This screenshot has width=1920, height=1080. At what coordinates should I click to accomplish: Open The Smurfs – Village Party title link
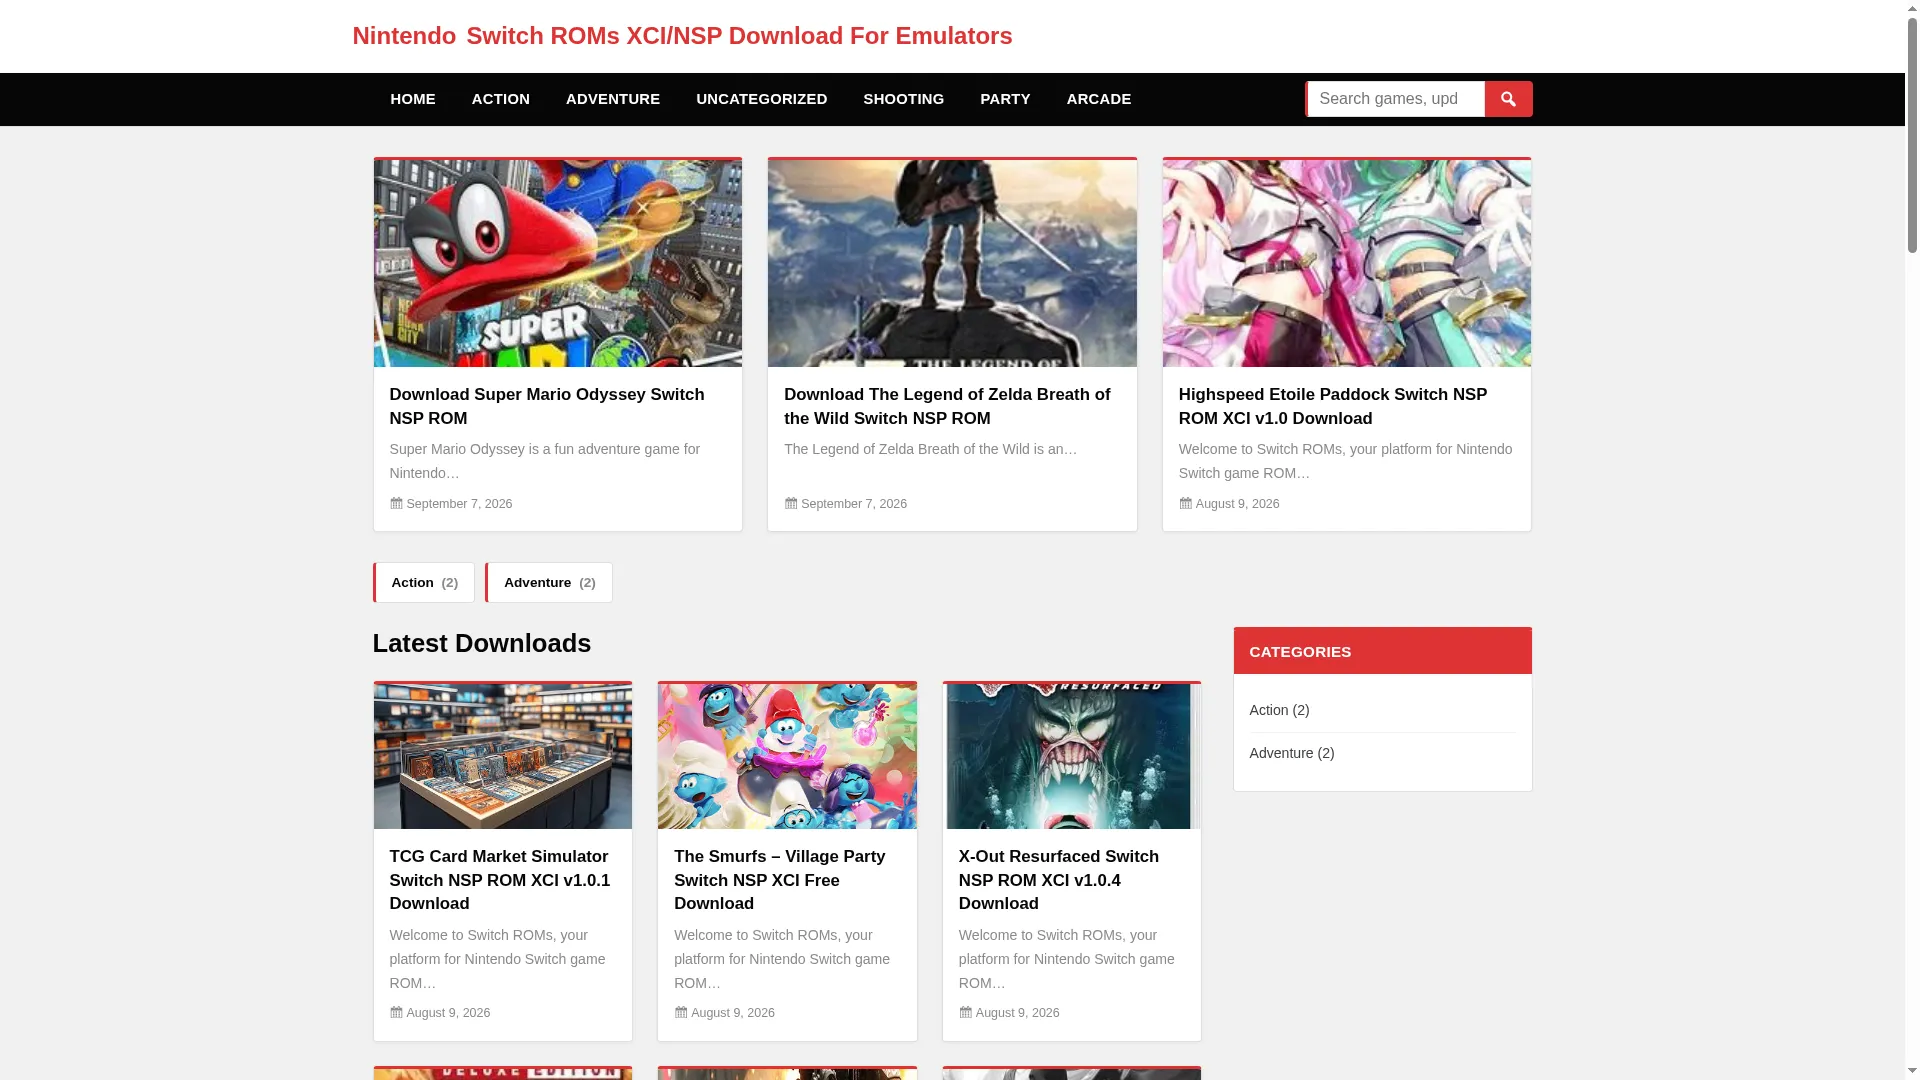pos(780,880)
